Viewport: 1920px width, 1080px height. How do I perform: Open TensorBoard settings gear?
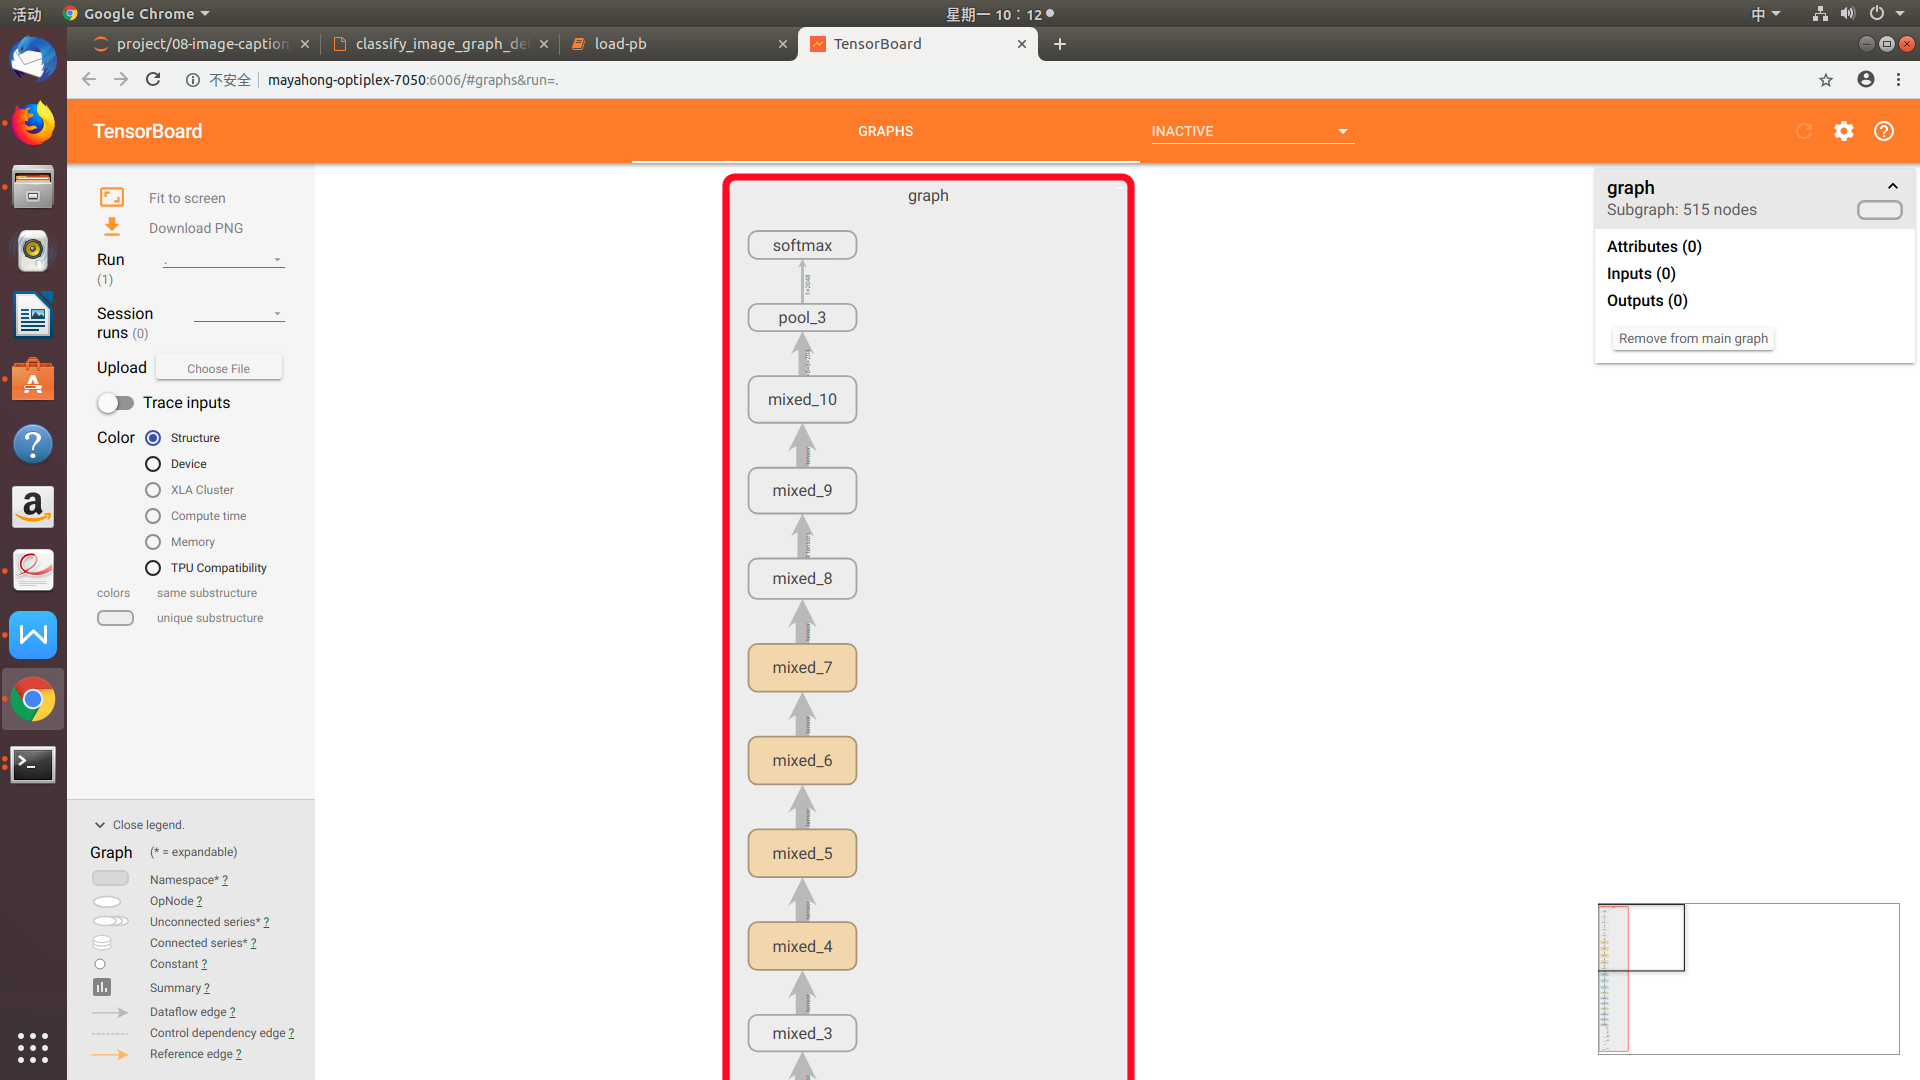click(x=1844, y=131)
